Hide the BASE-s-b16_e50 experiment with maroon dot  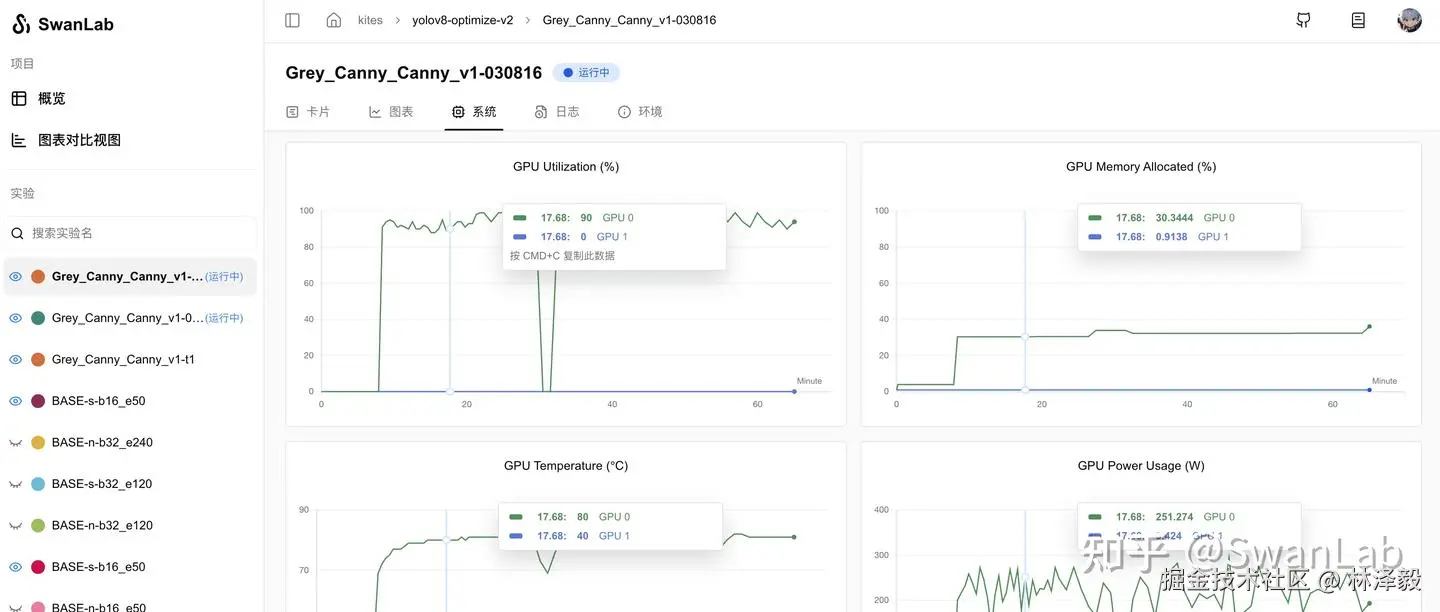(15, 401)
